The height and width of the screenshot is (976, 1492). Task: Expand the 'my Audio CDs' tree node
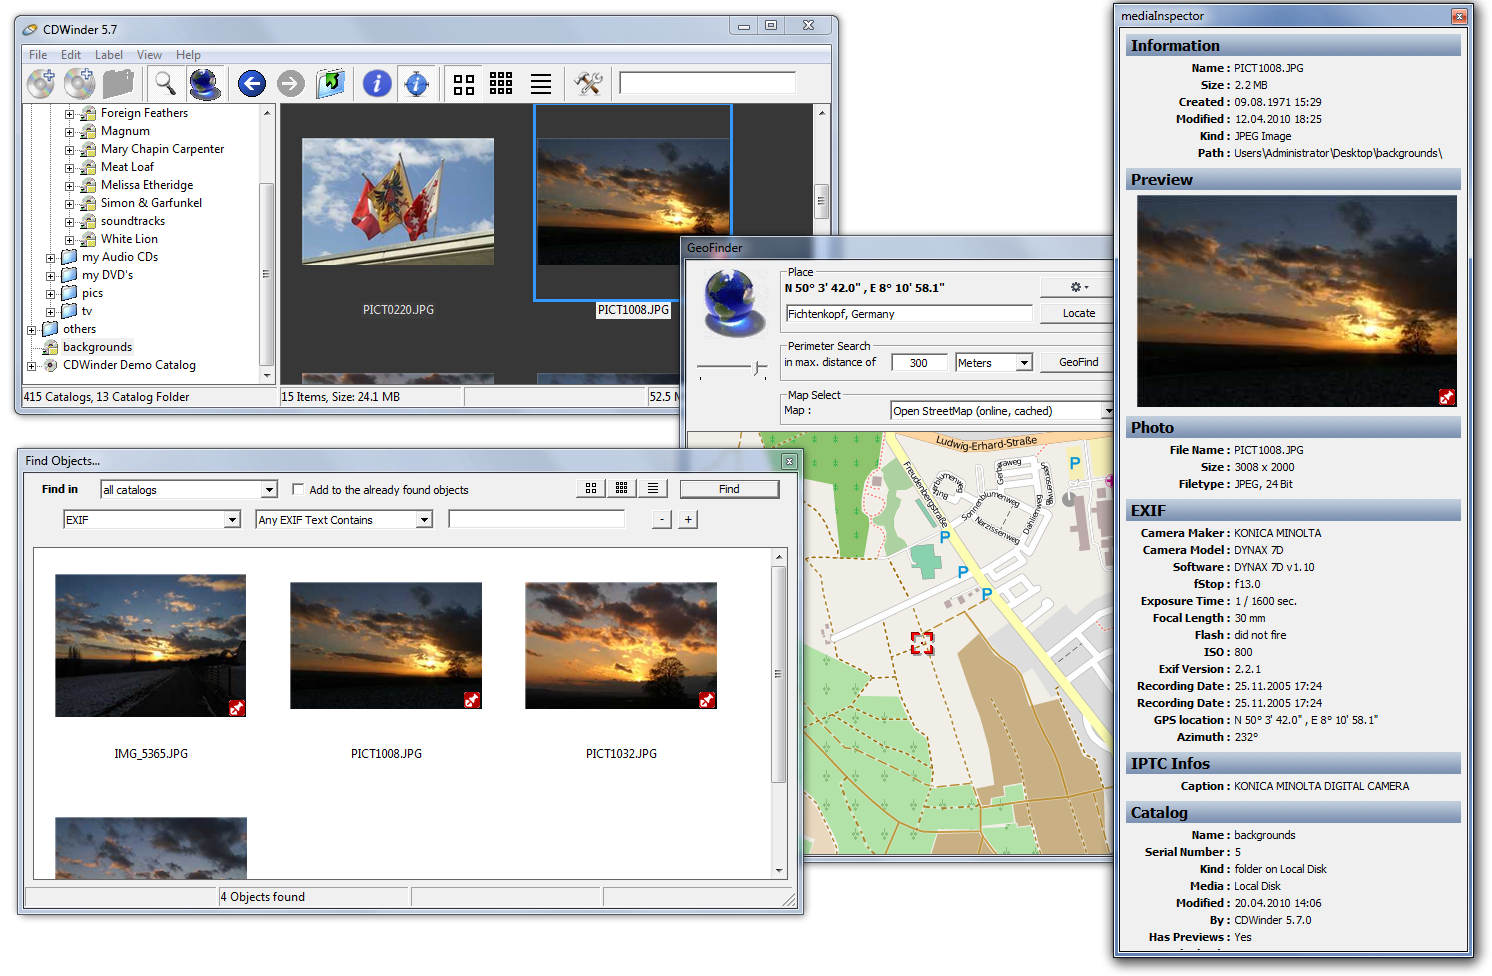click(x=51, y=258)
